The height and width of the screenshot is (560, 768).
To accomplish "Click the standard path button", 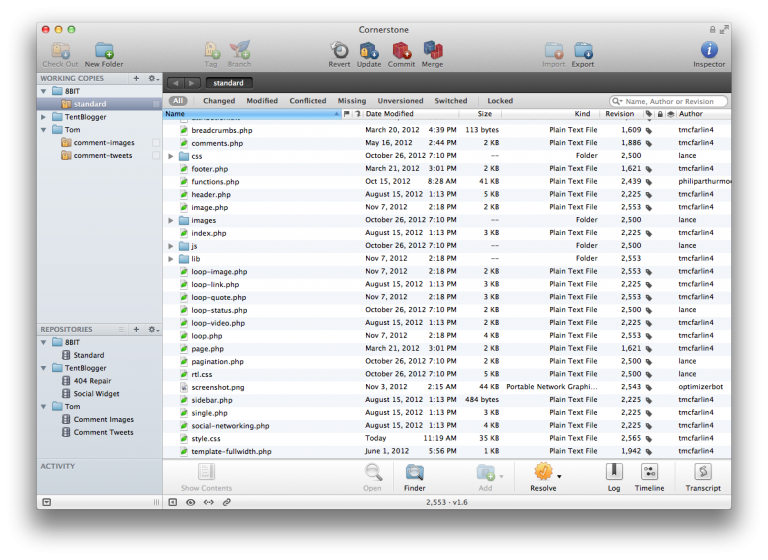I will click(x=229, y=83).
